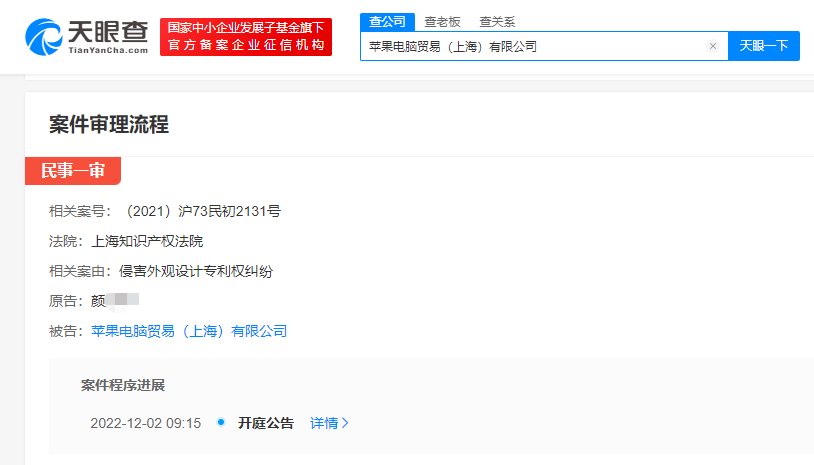This screenshot has height=465, width=814.
Task: Click the TianYanCha logo
Action: pos(87,37)
